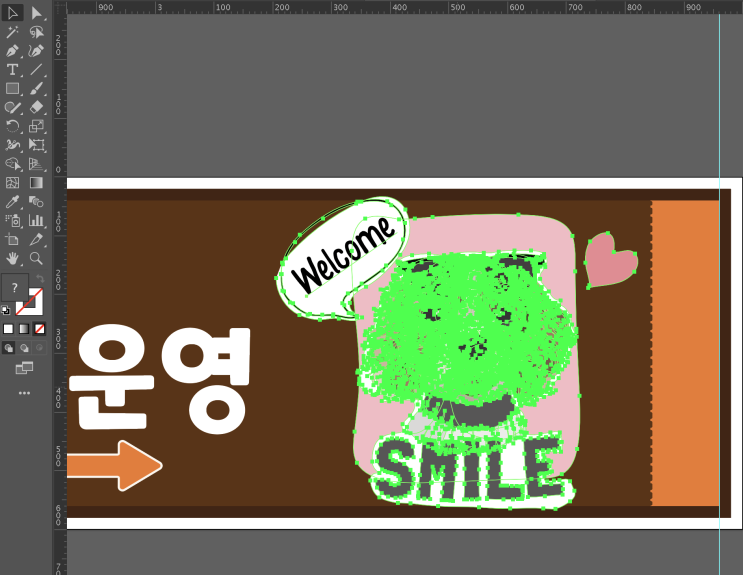Screen dimensions: 743x575
Task: Choose the Curvature tool
Action: (36, 51)
